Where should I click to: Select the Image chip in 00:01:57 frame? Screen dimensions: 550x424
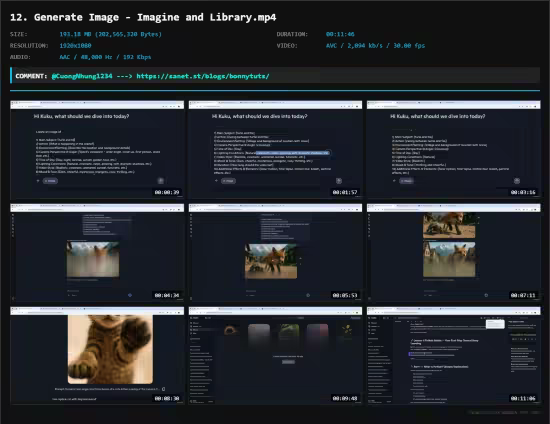(x=229, y=181)
